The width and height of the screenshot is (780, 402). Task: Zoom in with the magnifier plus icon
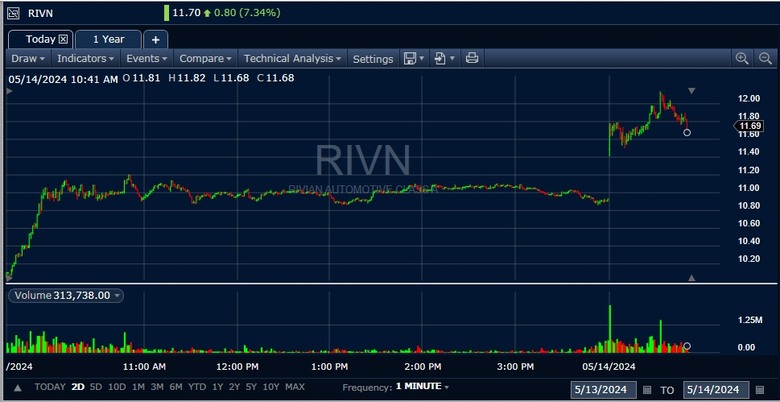click(x=742, y=59)
